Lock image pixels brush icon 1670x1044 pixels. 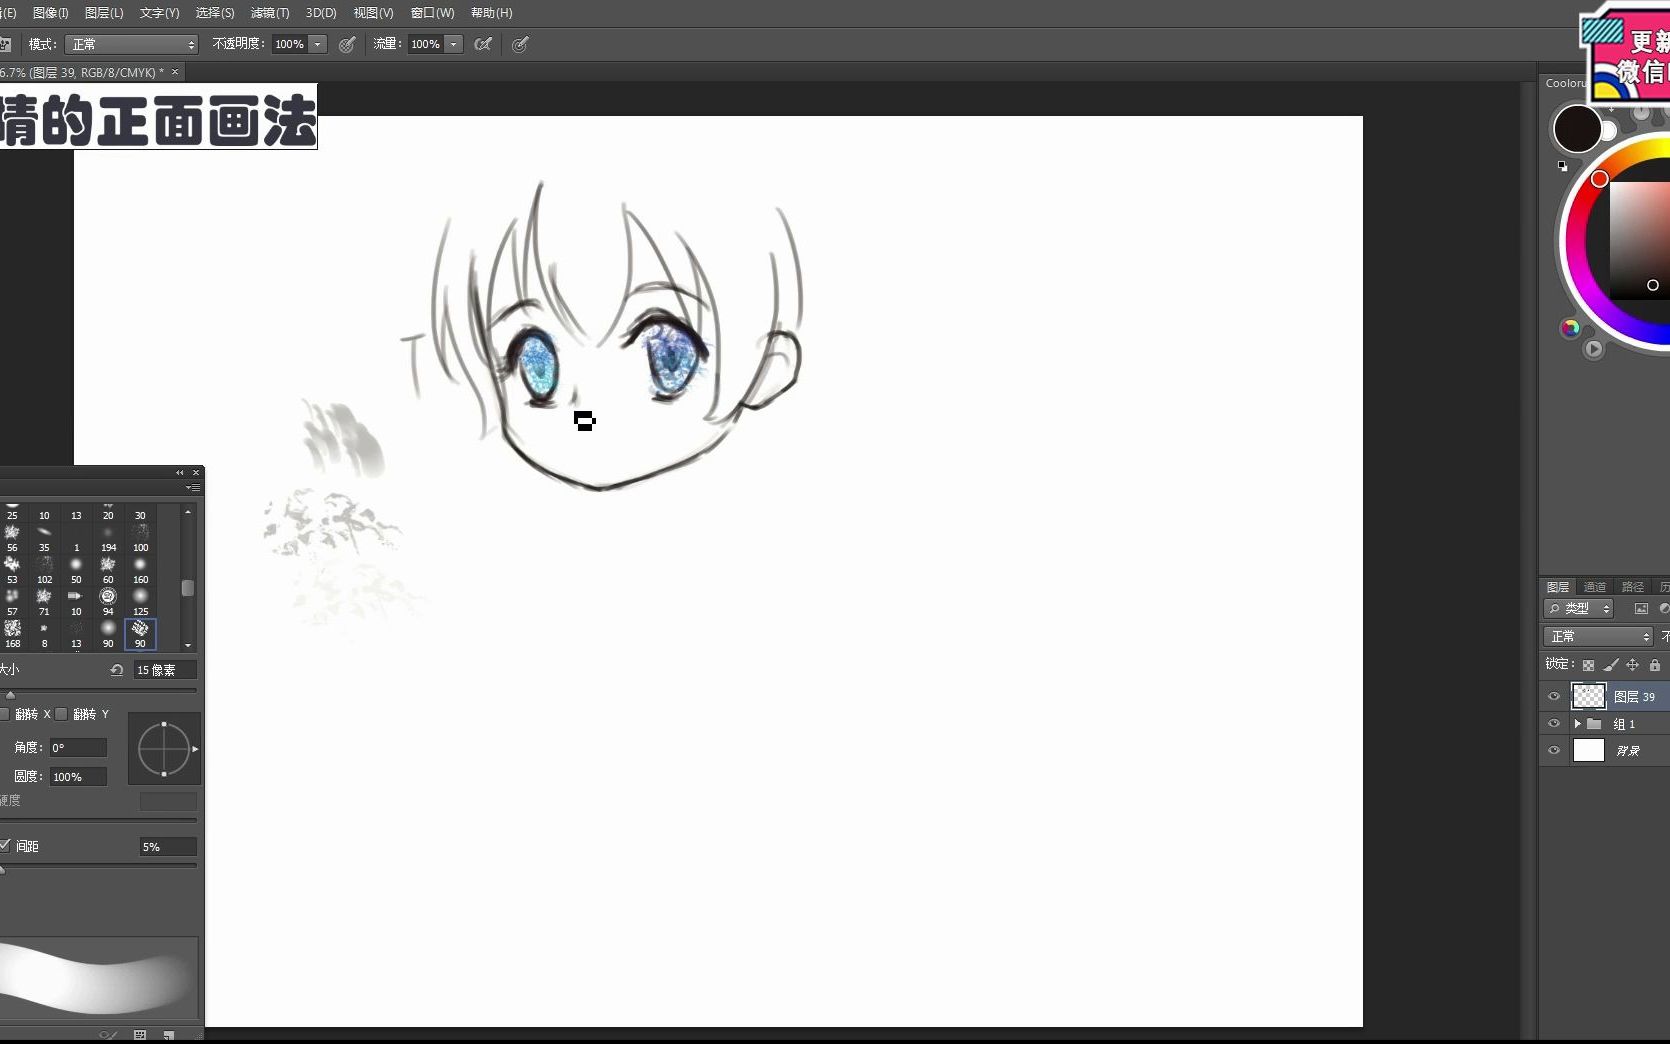coord(1611,665)
